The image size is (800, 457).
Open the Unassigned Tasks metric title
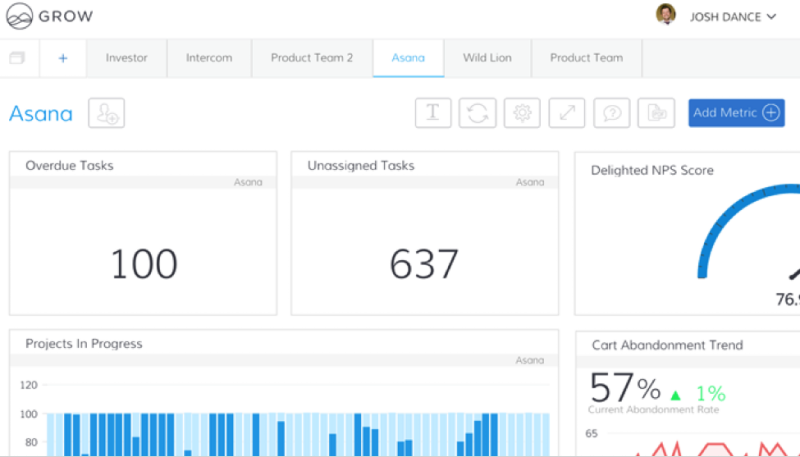(361, 165)
